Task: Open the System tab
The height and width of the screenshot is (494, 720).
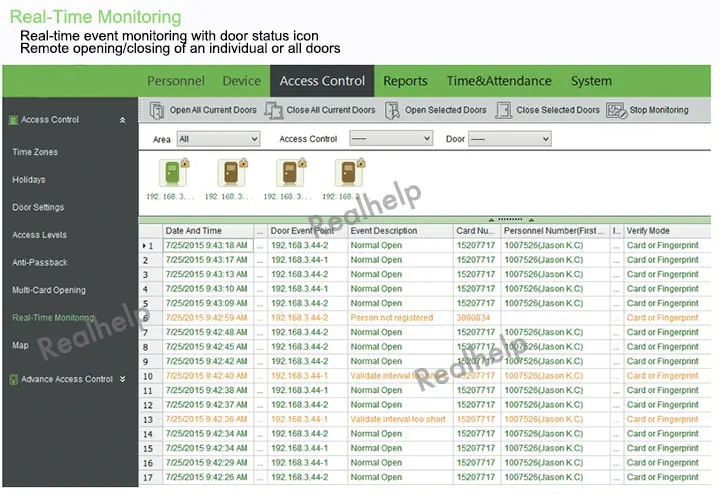Action: tap(591, 81)
